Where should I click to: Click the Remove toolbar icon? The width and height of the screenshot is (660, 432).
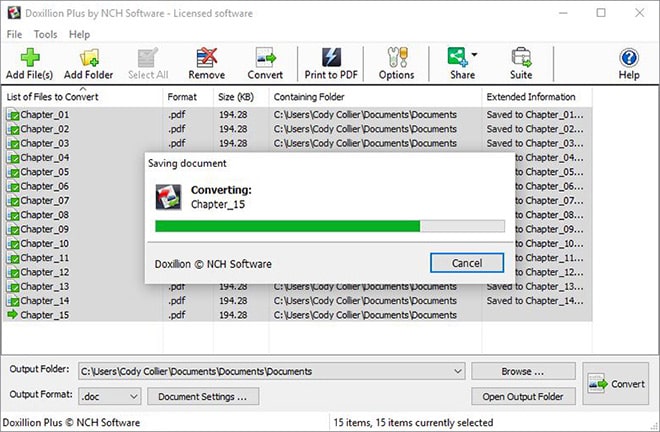[x=207, y=58]
